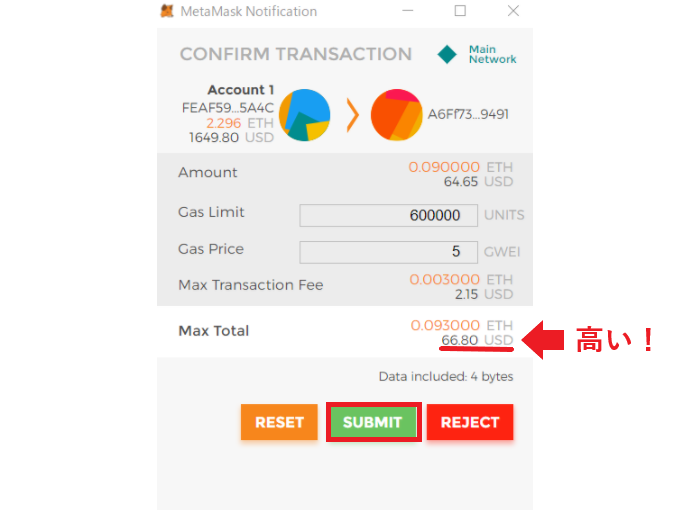Click the teal Main Network diamond icon

point(447,55)
